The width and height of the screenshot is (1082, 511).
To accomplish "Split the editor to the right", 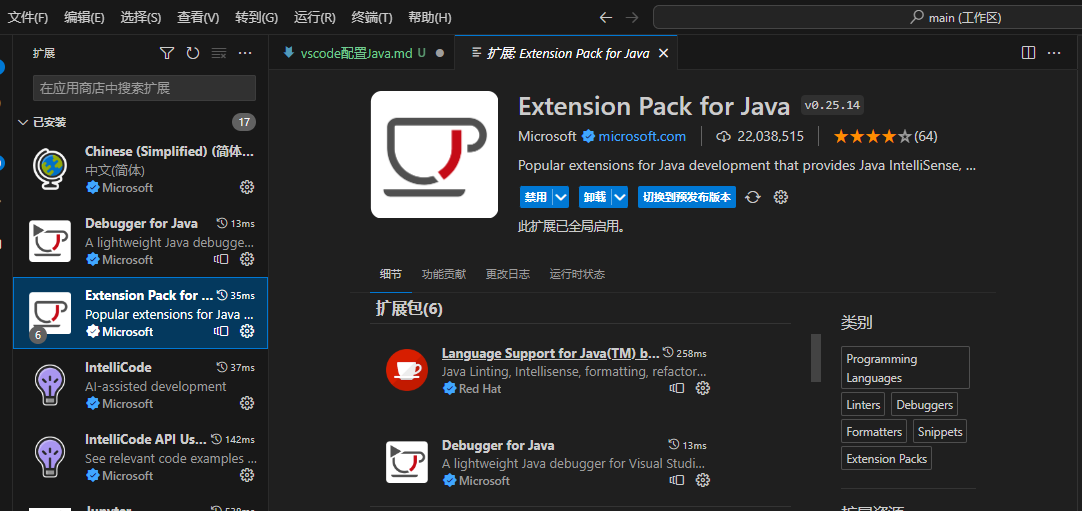I will pos(1028,53).
